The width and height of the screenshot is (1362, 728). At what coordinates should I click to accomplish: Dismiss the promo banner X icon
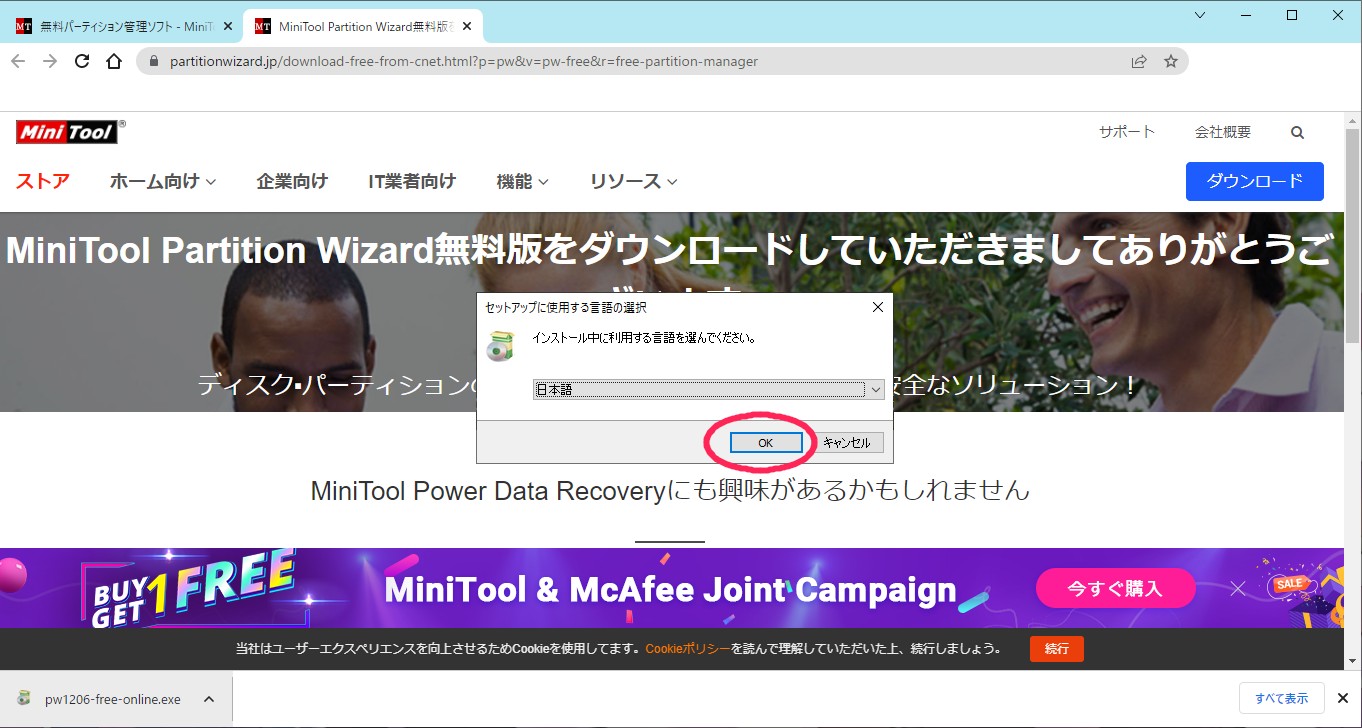(x=1237, y=588)
